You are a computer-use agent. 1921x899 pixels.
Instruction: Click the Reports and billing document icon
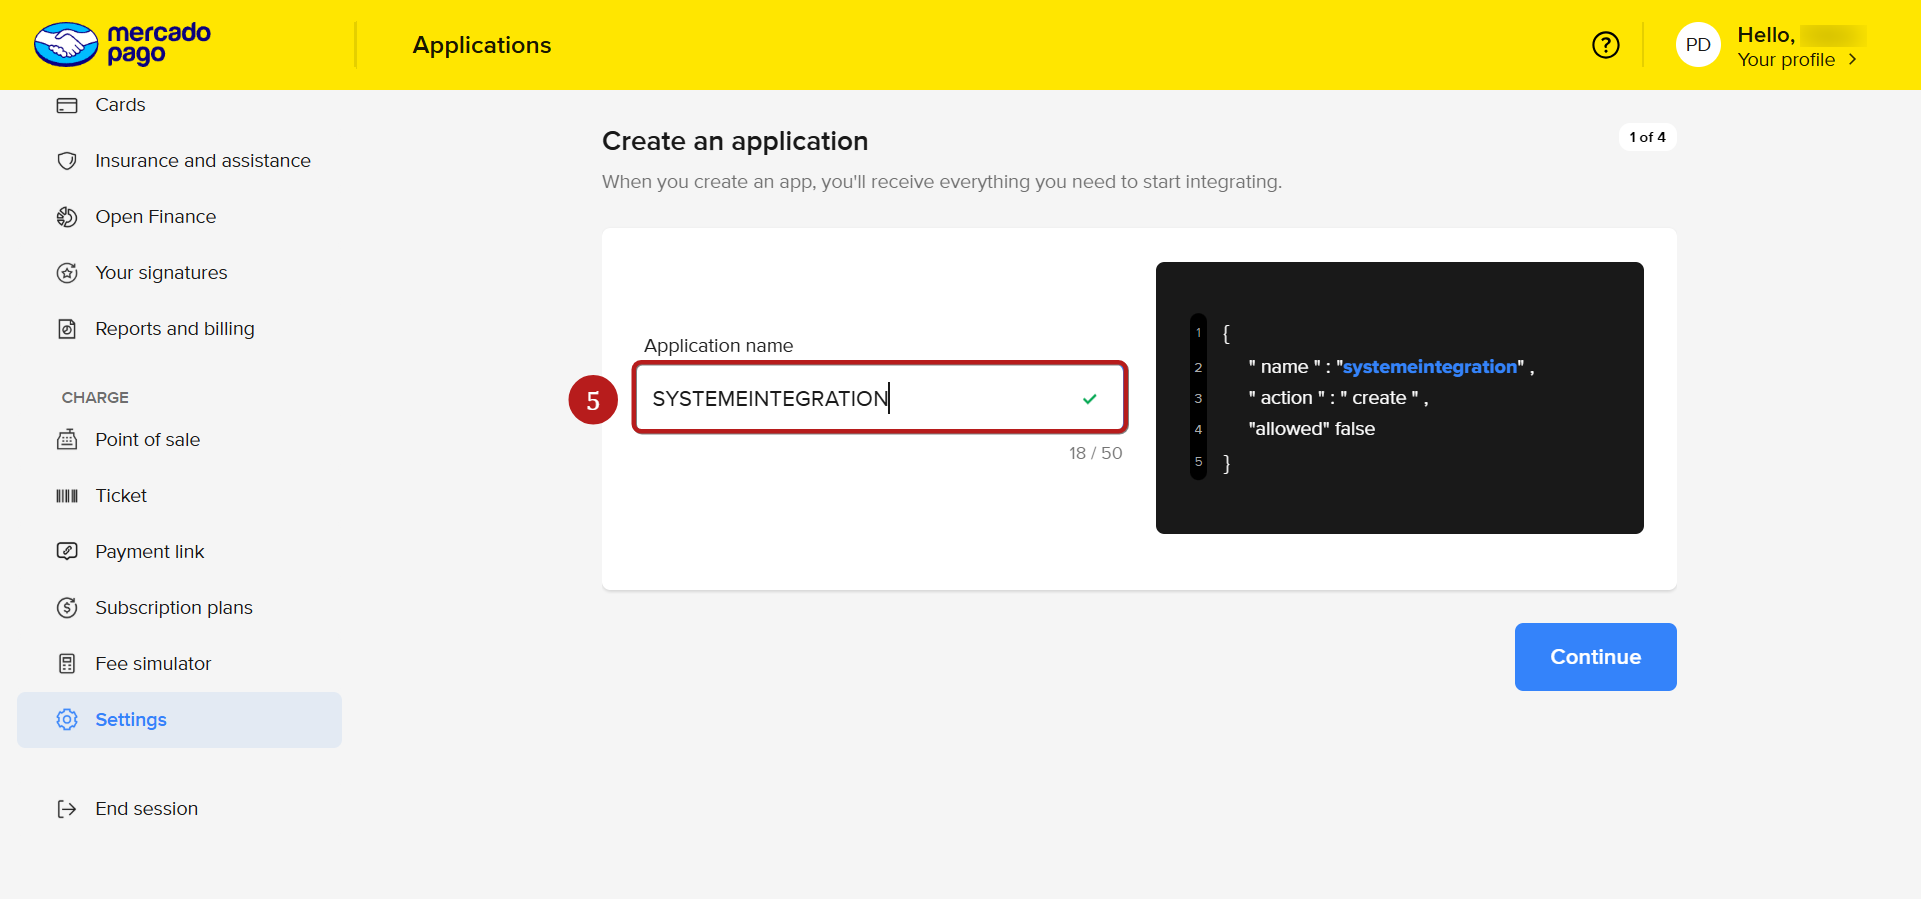pos(67,329)
